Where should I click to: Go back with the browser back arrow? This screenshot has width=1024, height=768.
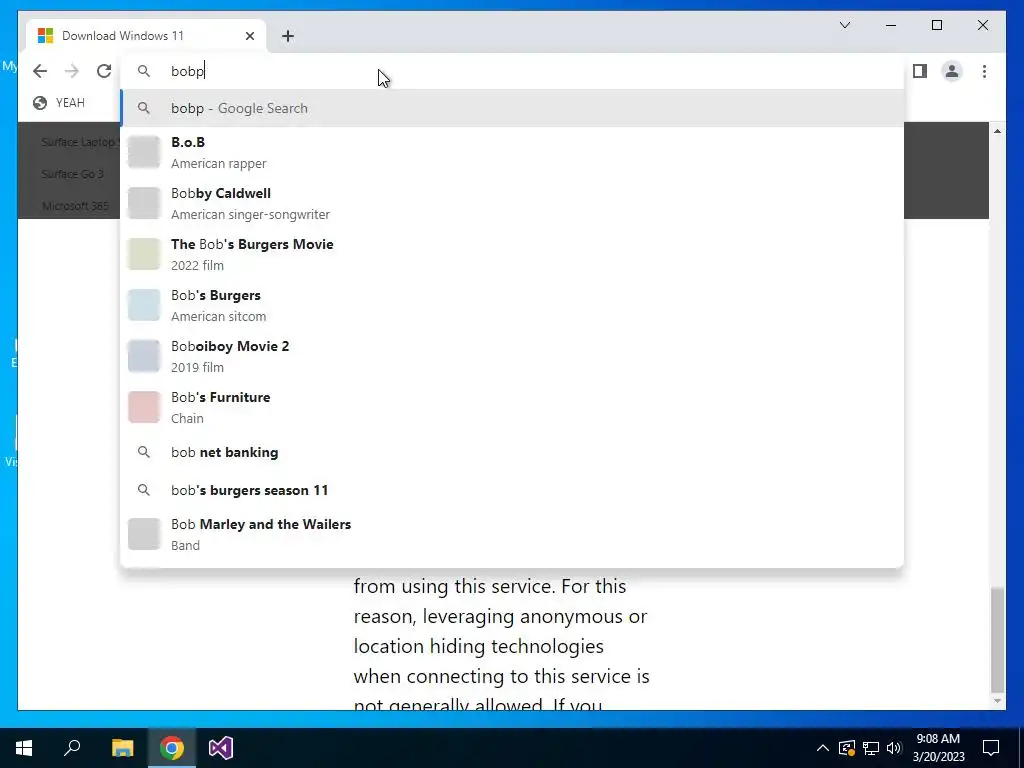[x=40, y=71]
